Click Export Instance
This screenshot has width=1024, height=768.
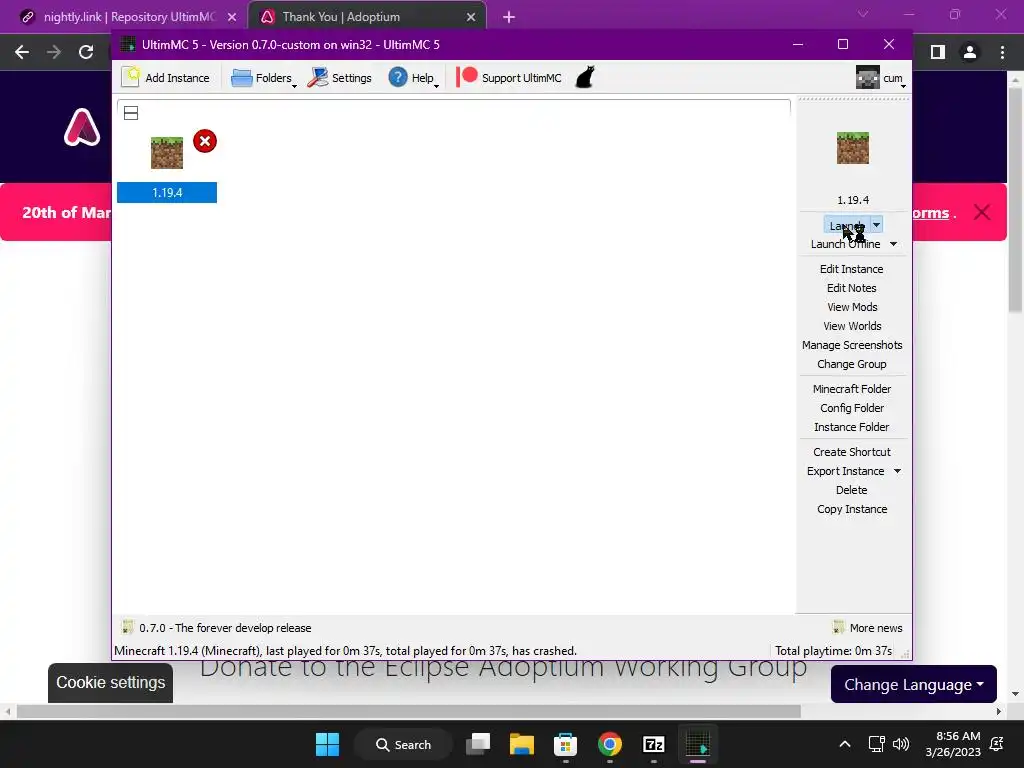pos(845,471)
